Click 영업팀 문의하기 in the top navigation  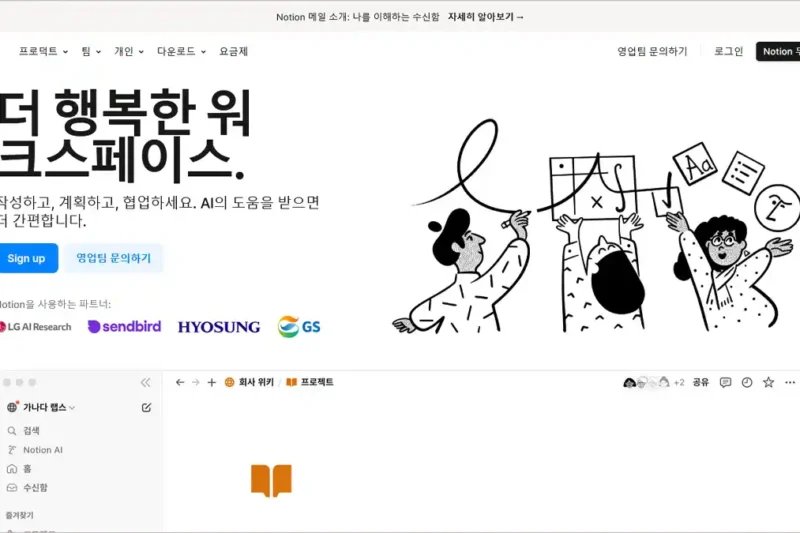click(652, 52)
